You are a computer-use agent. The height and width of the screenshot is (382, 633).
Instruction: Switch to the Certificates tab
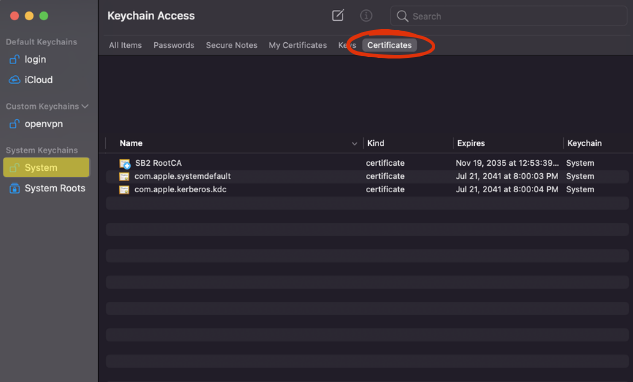coord(389,45)
